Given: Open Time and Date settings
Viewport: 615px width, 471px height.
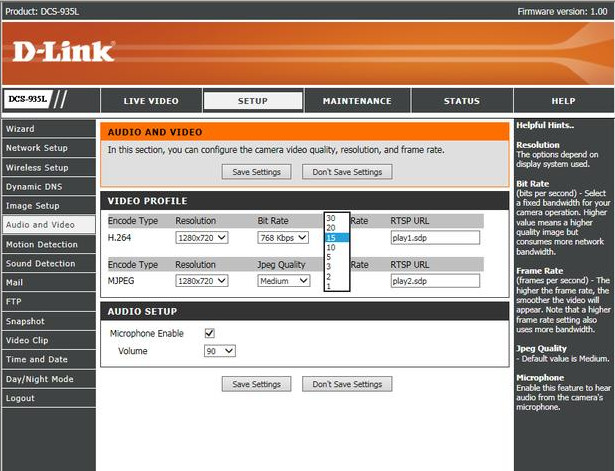Looking at the screenshot, I should (49, 359).
